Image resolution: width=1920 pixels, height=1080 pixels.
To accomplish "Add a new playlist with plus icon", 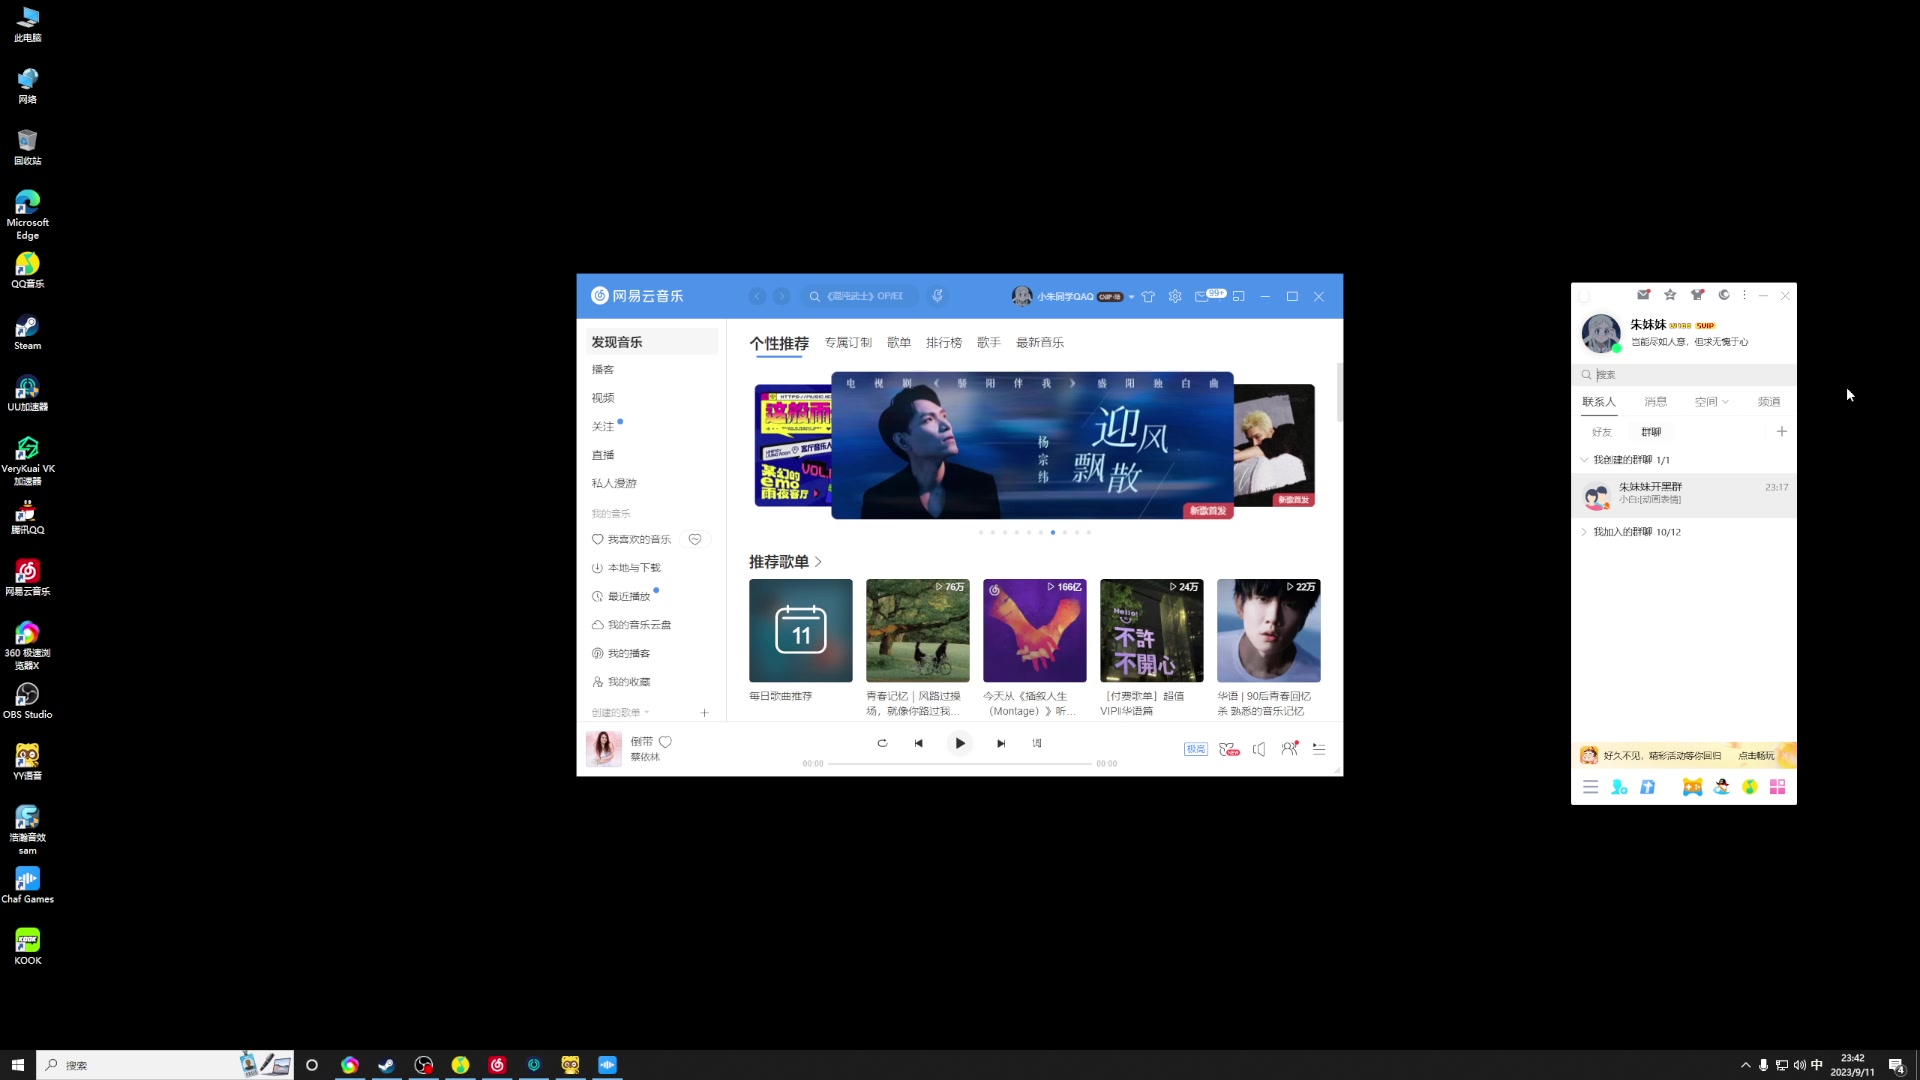I will (704, 713).
